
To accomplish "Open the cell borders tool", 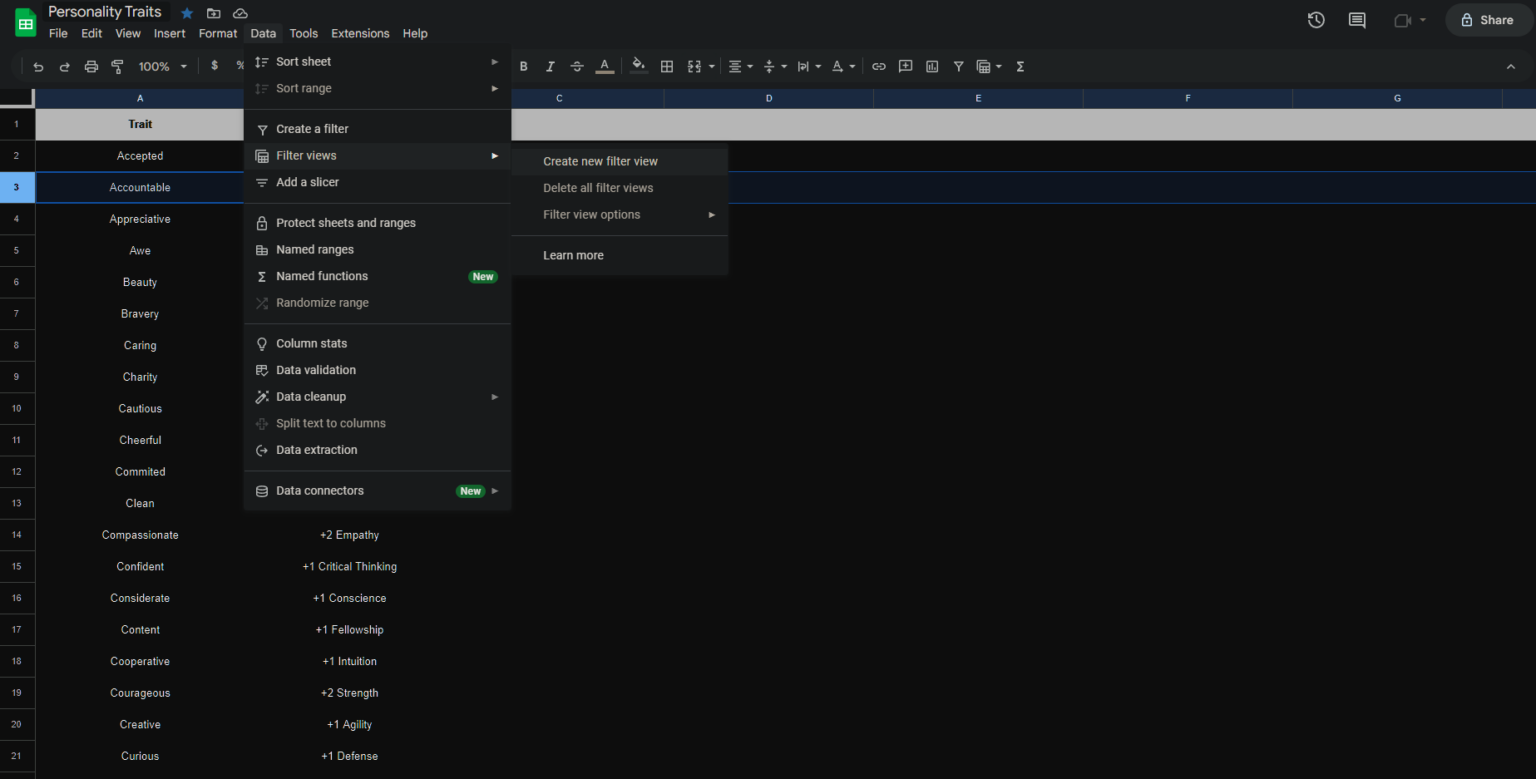I will coord(667,67).
